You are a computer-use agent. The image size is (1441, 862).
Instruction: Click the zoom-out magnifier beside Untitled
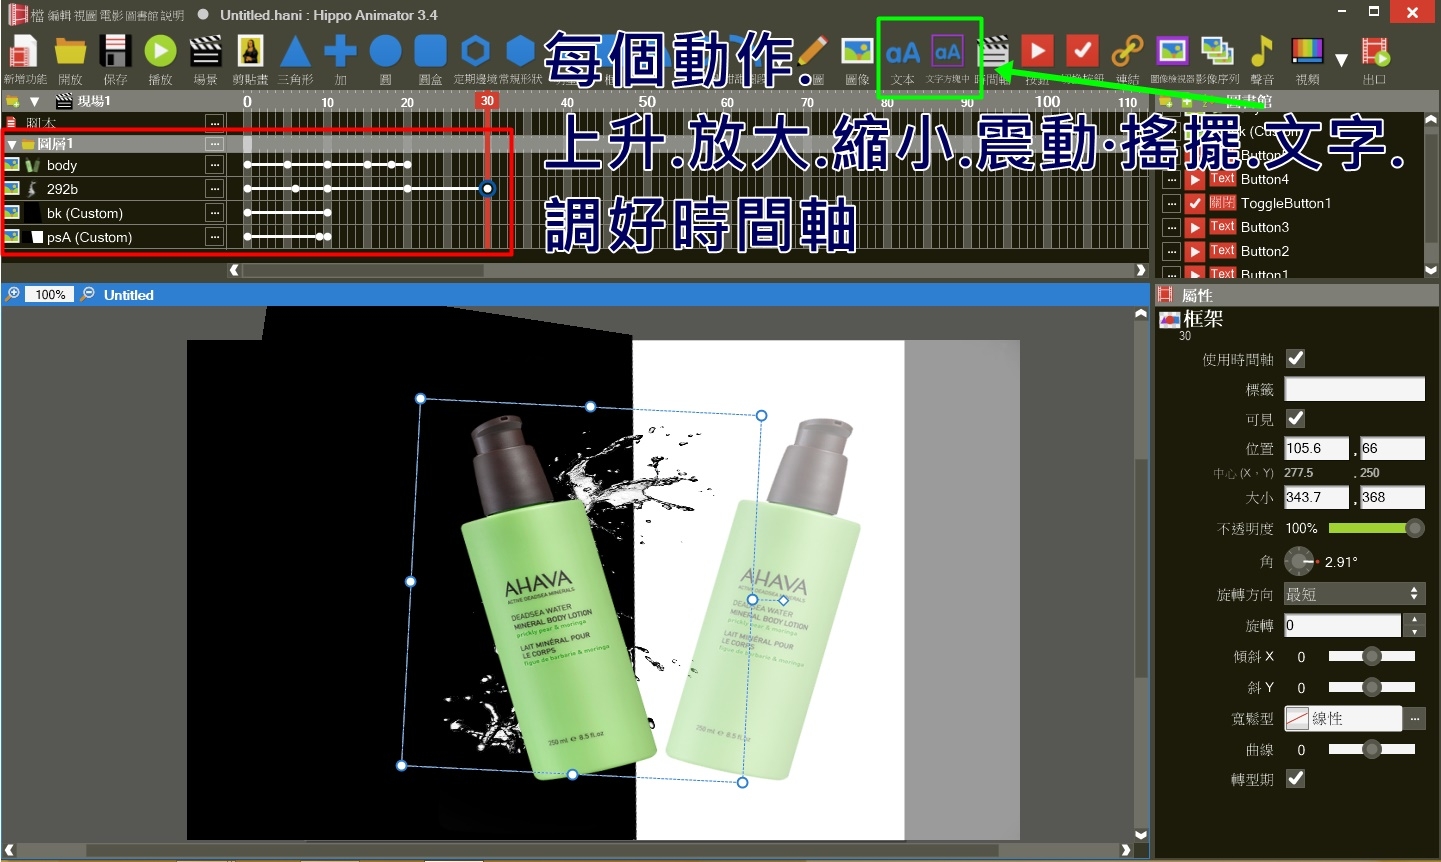click(x=88, y=294)
